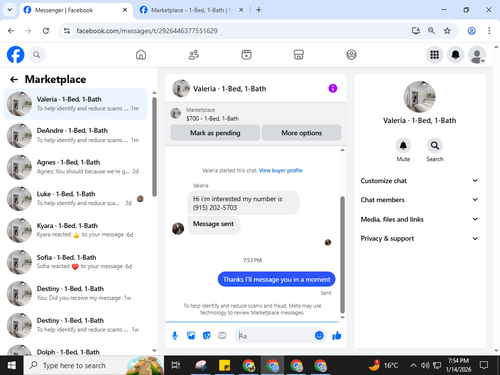Bookmark this page with the star icon

pos(447,31)
